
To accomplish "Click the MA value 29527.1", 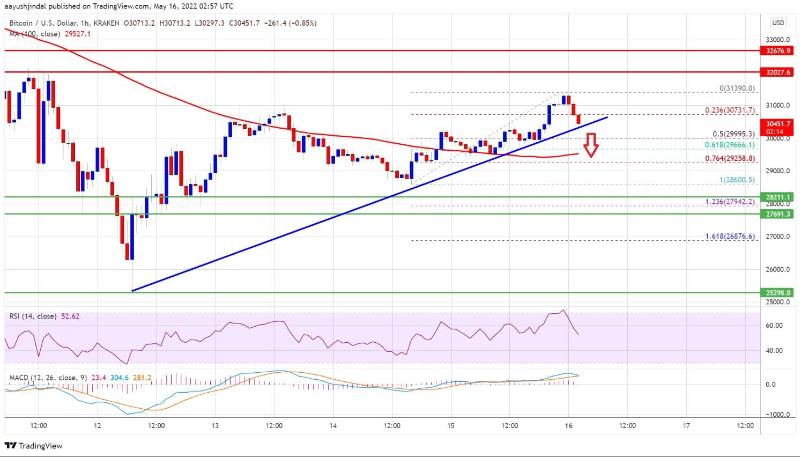I will (x=78, y=34).
